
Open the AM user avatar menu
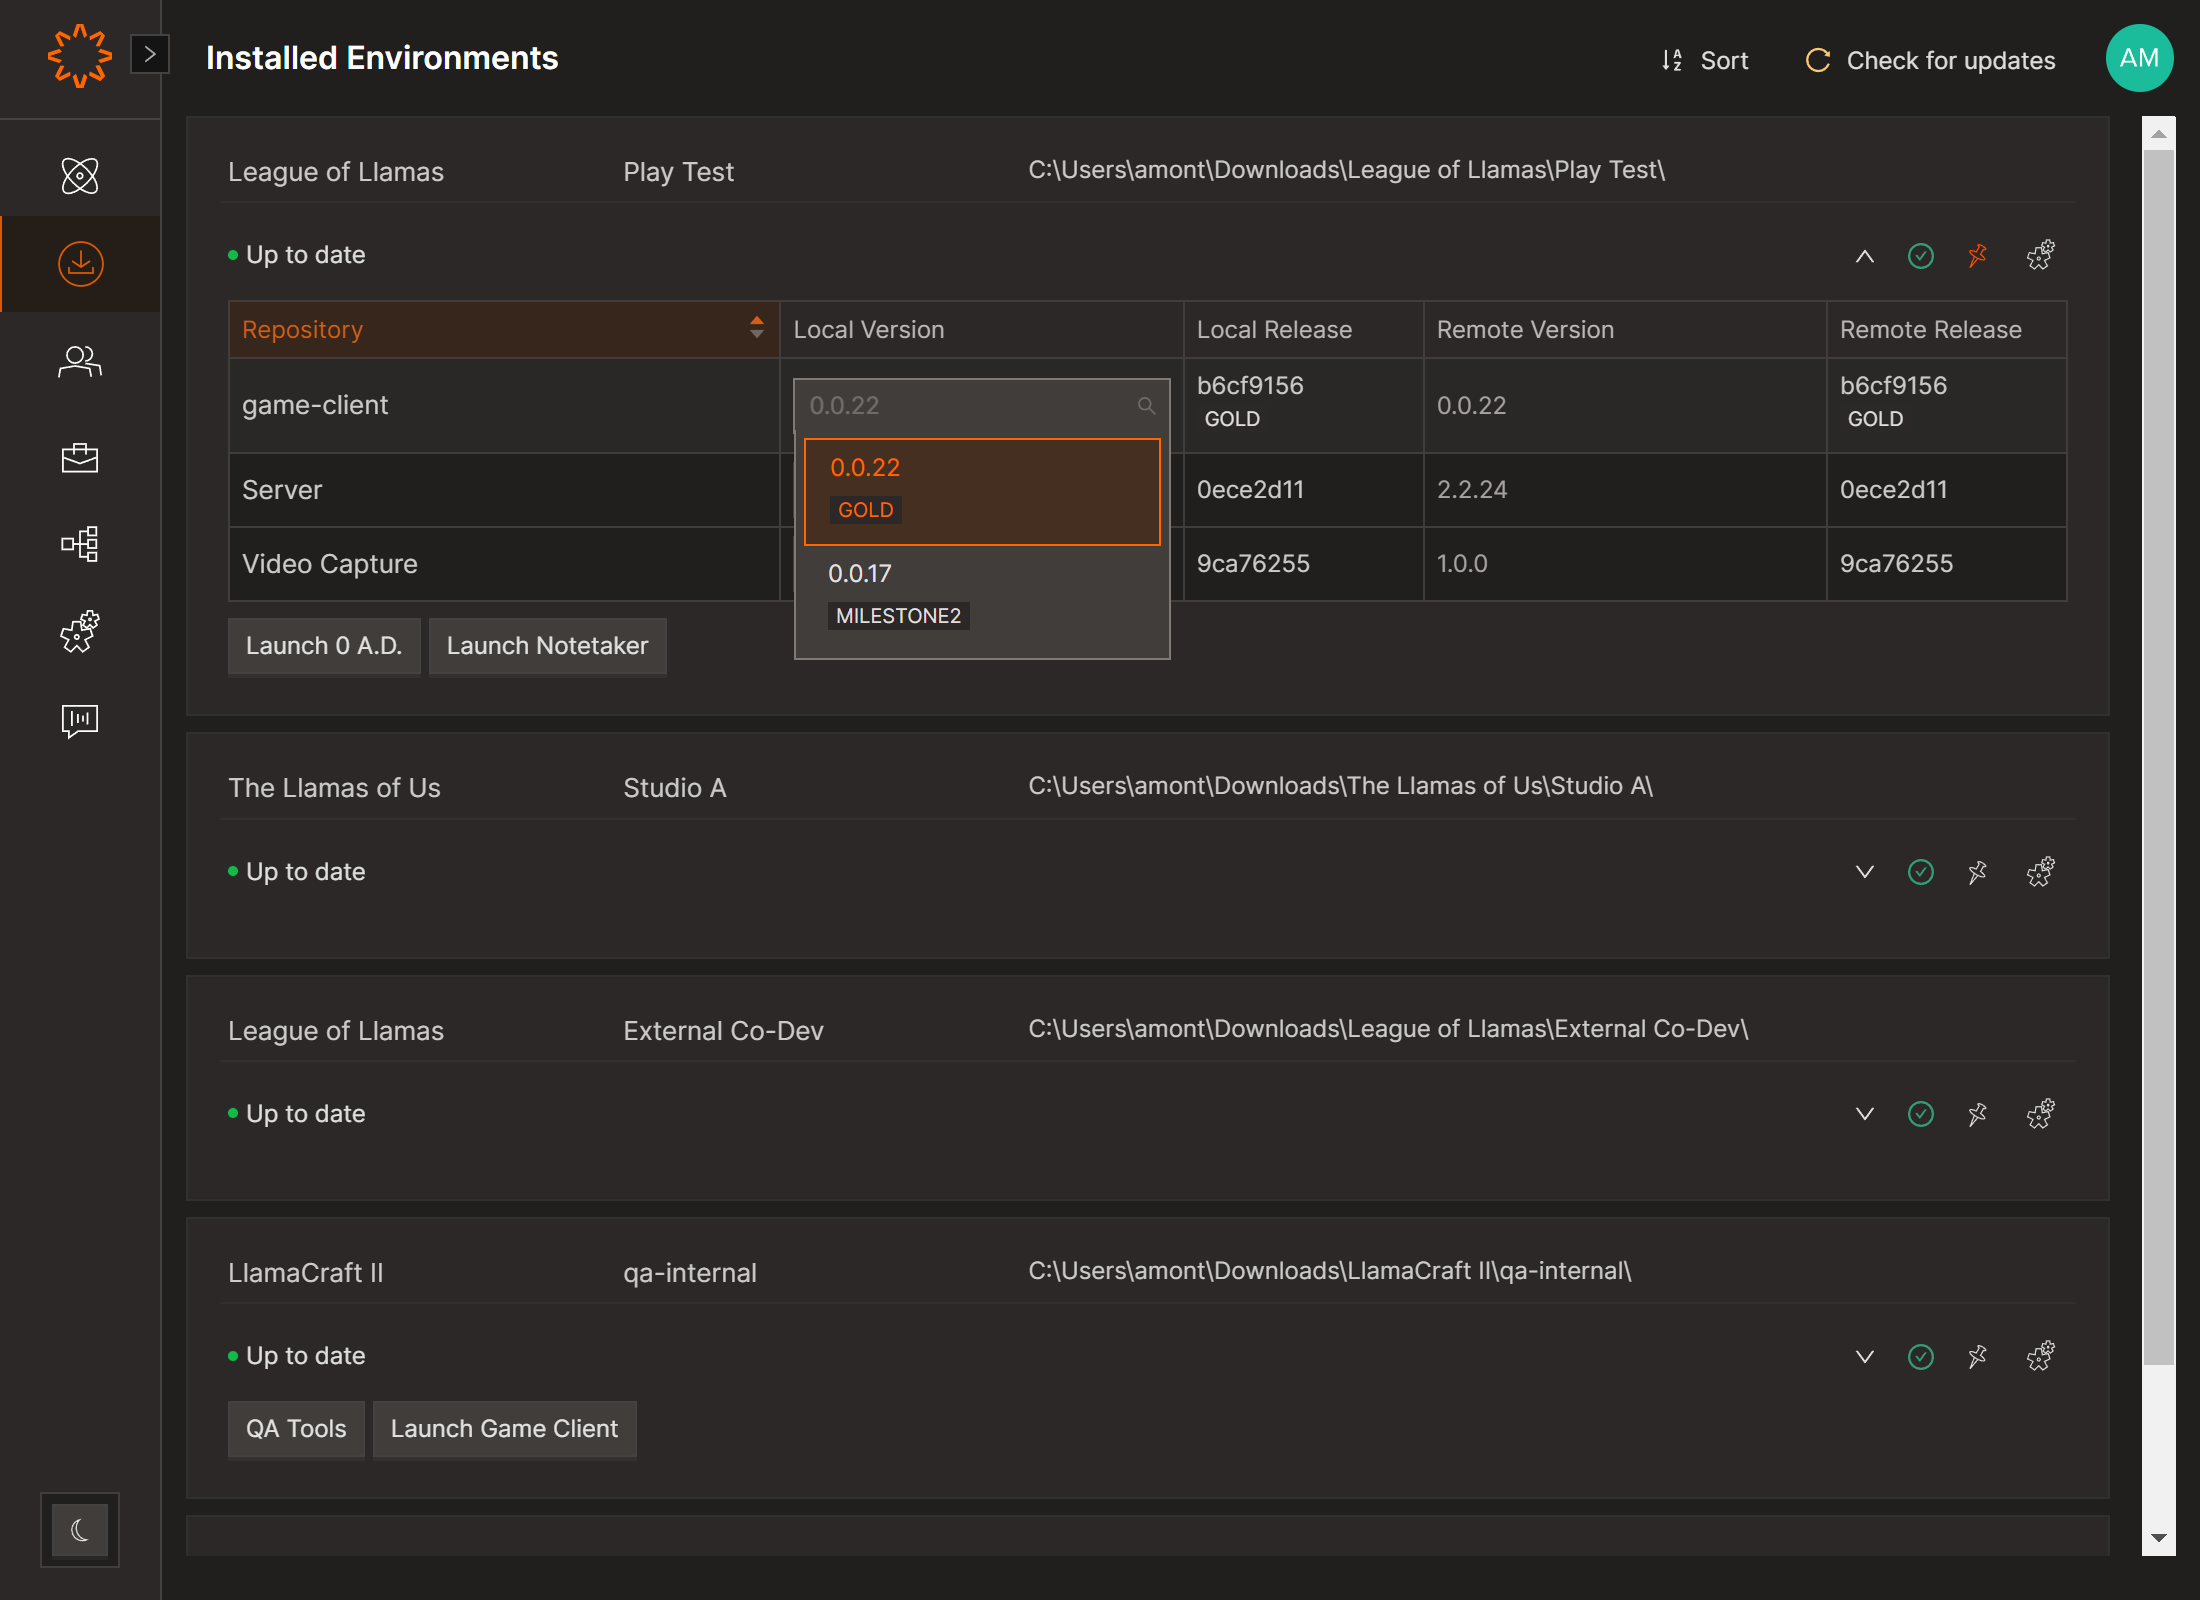(x=2139, y=58)
